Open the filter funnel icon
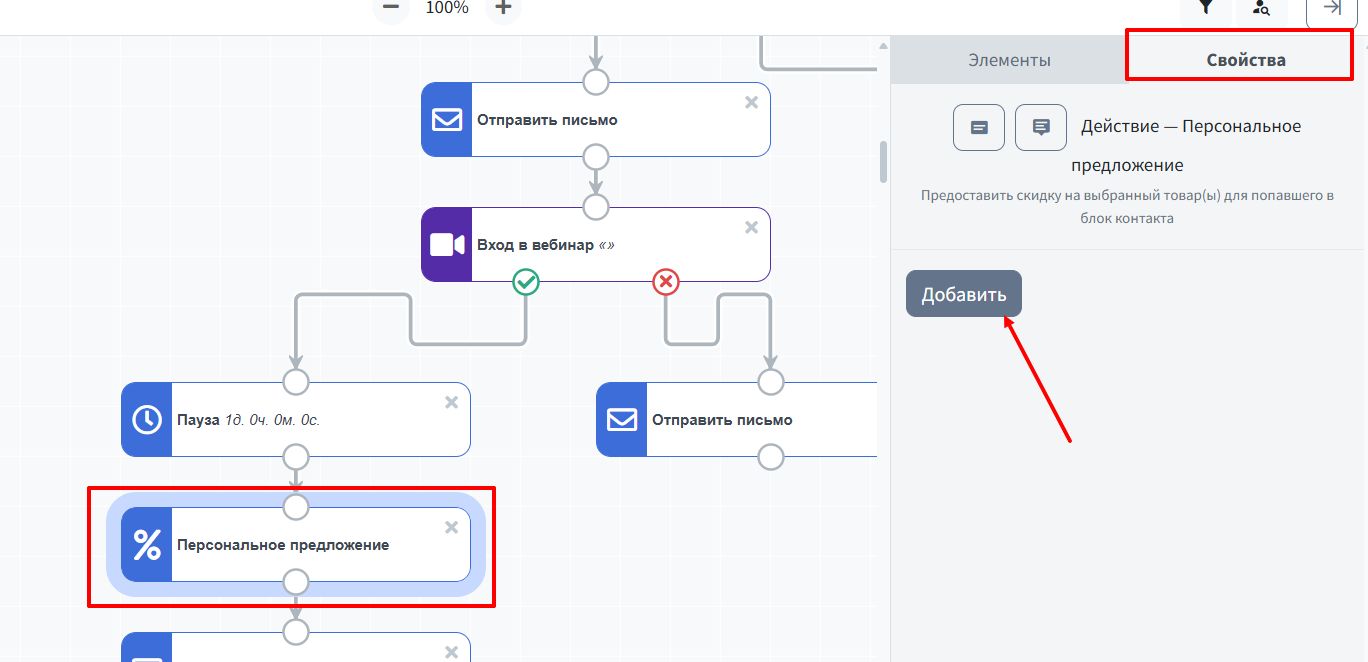1368x662 pixels. click(1207, 8)
